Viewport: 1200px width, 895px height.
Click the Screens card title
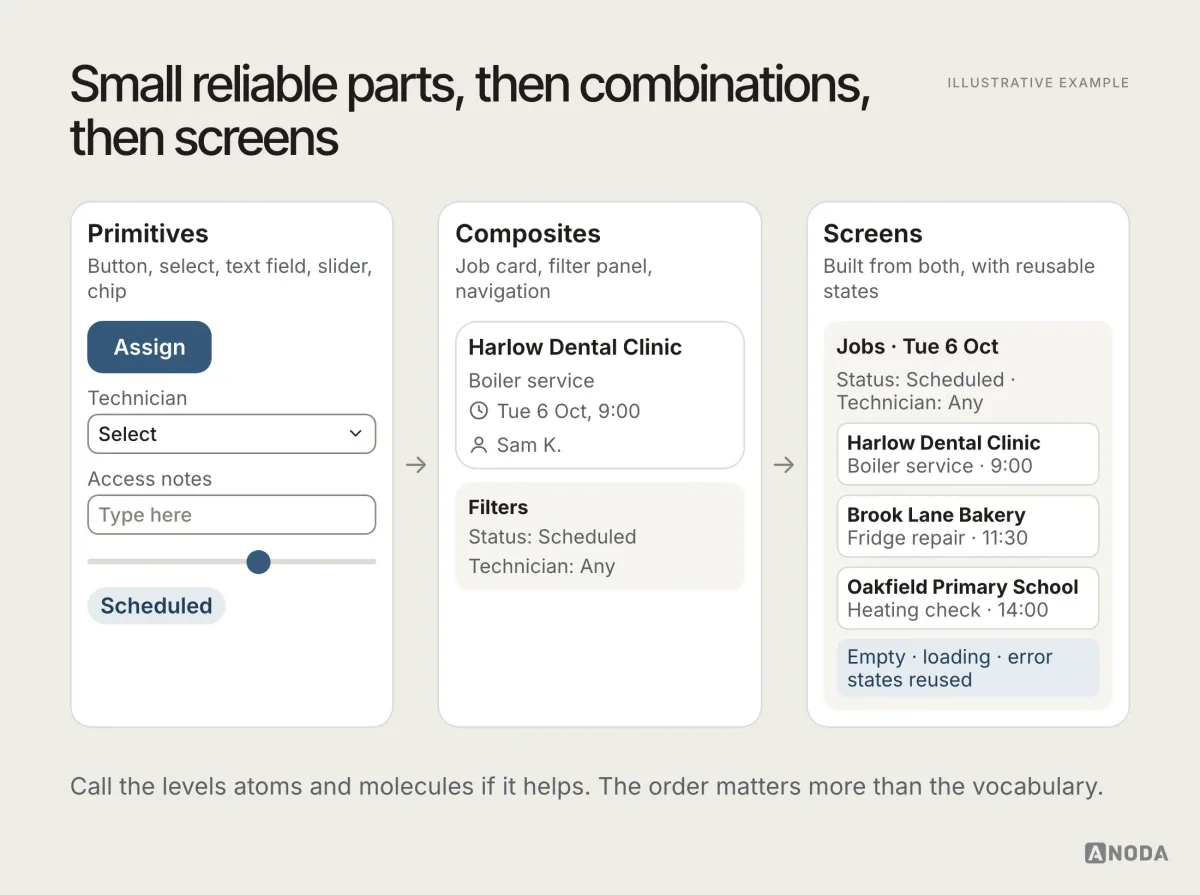coord(873,234)
